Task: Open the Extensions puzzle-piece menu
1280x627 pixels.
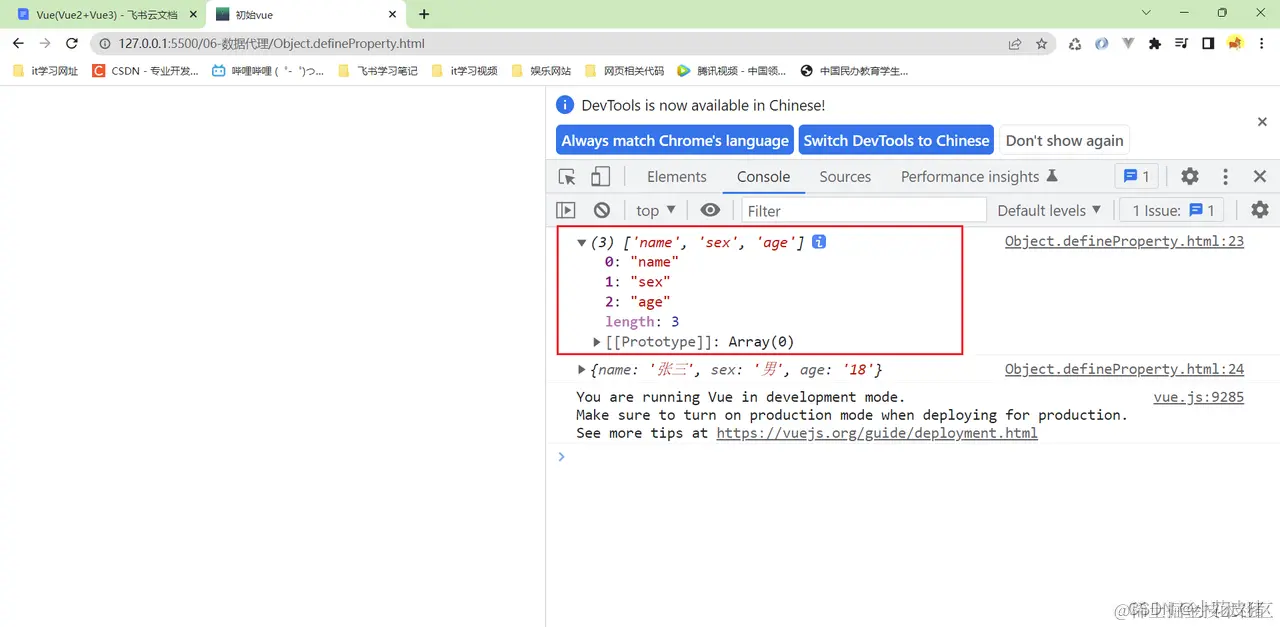Action: tap(1155, 44)
